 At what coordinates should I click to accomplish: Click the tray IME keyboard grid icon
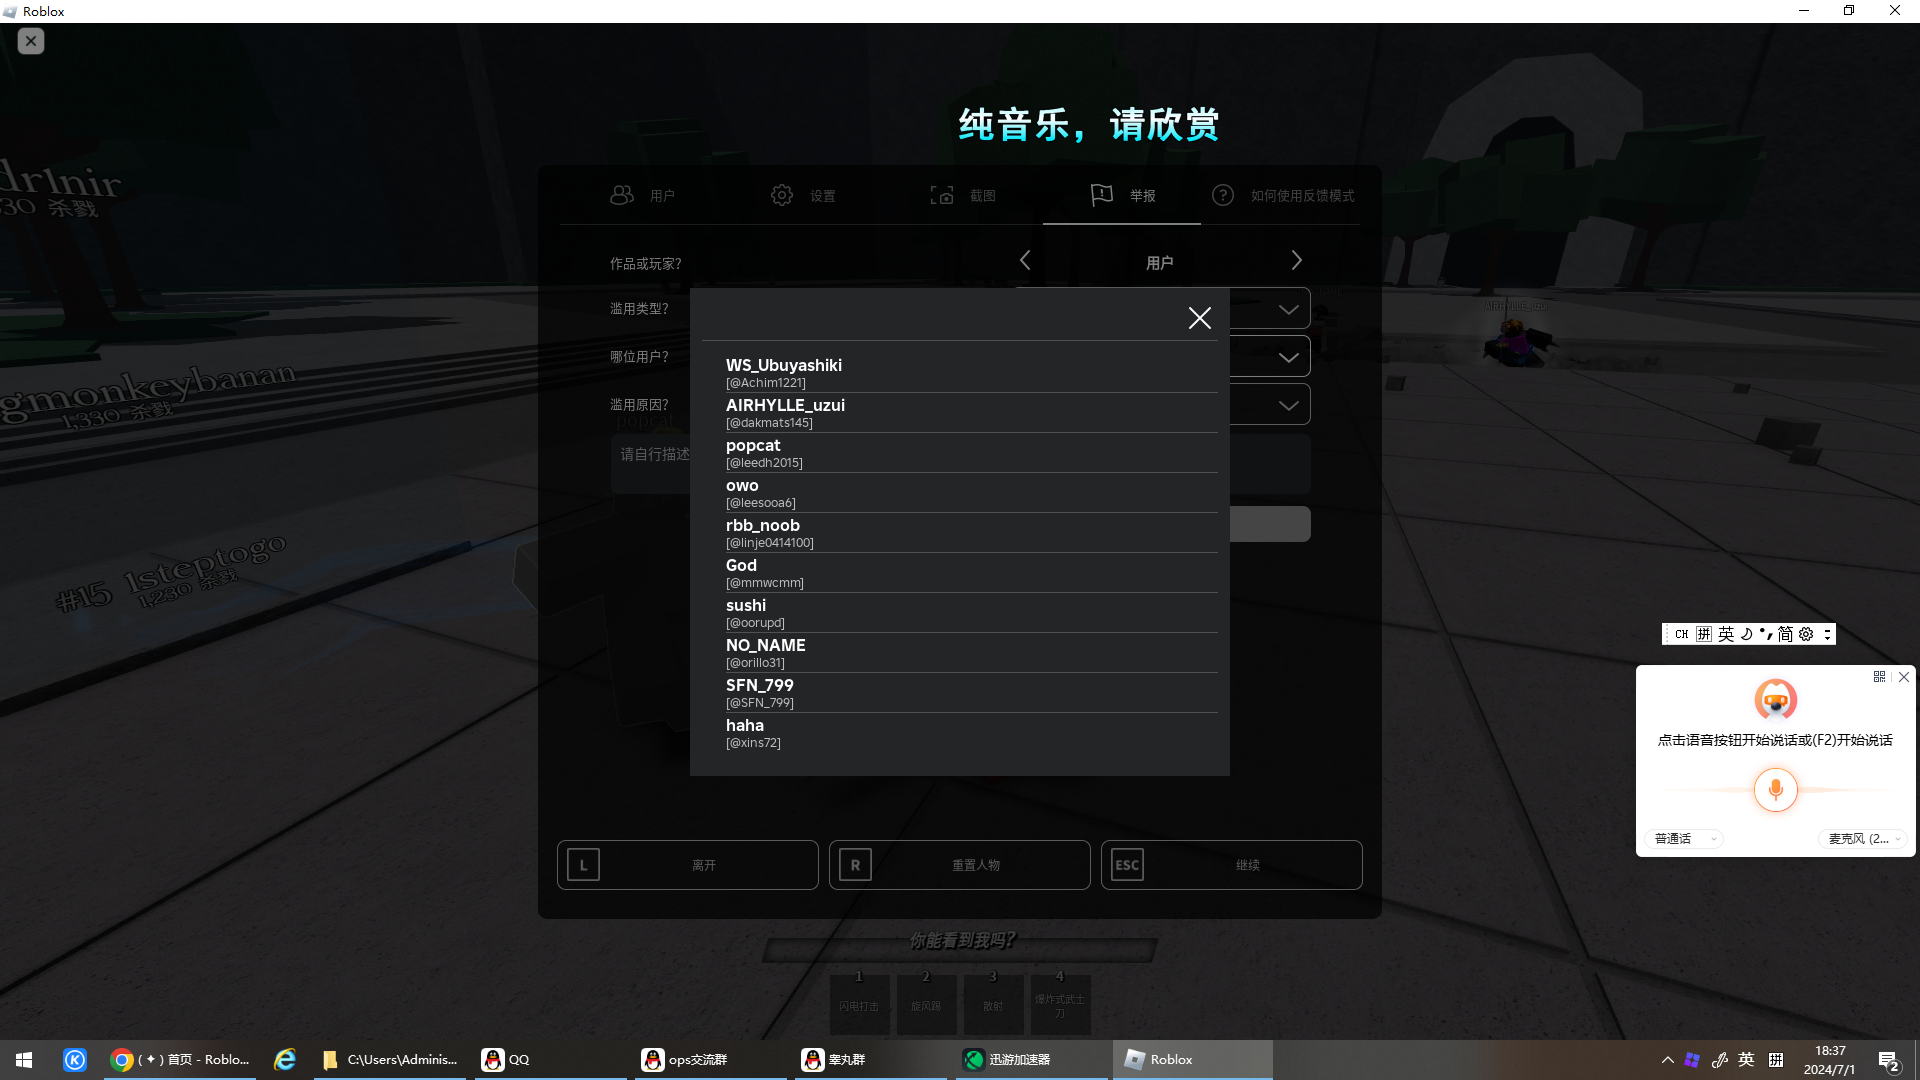coord(1776,1060)
